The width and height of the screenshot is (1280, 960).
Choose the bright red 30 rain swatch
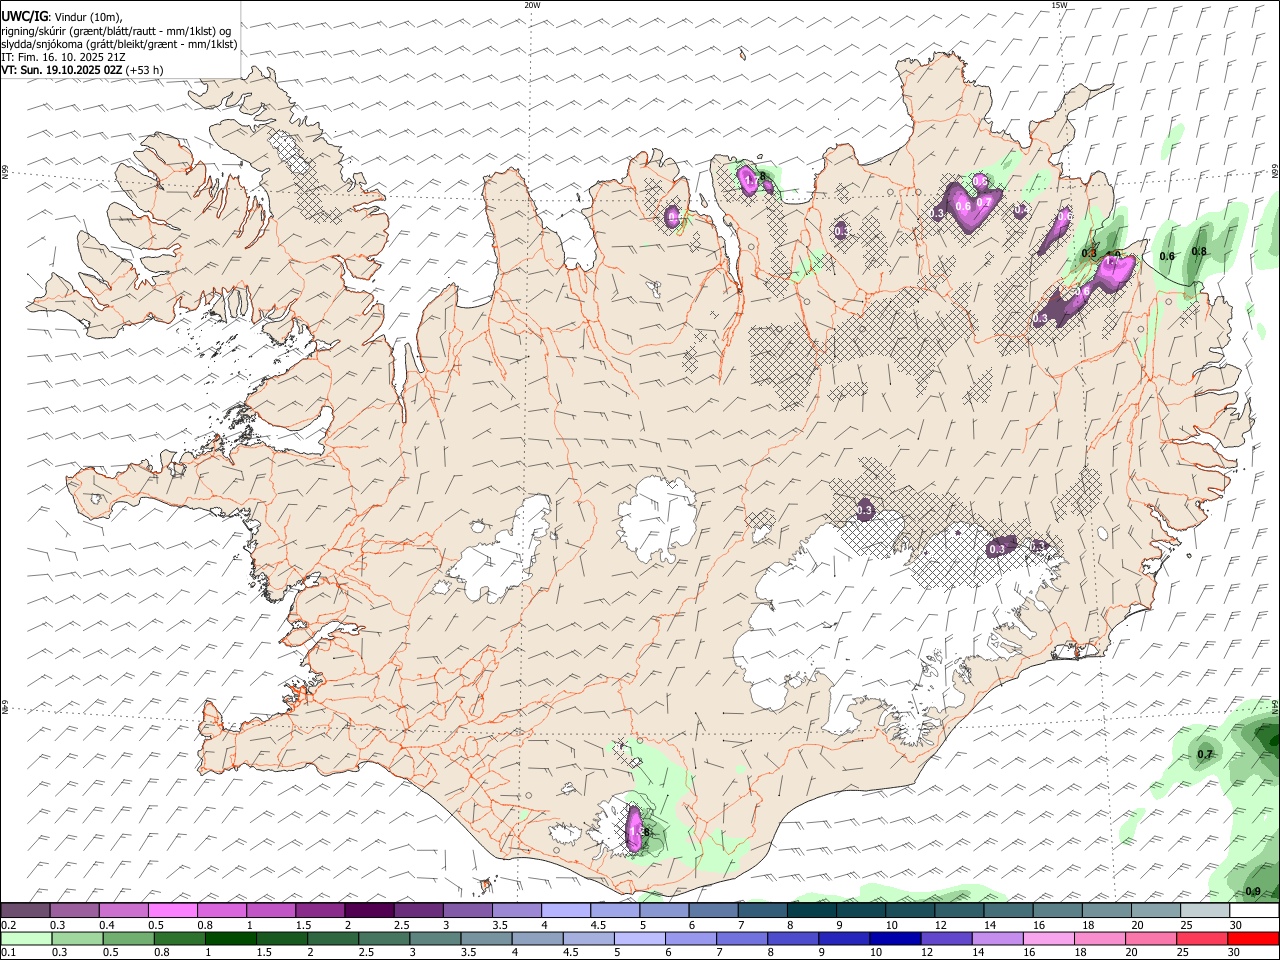(x=1253, y=938)
